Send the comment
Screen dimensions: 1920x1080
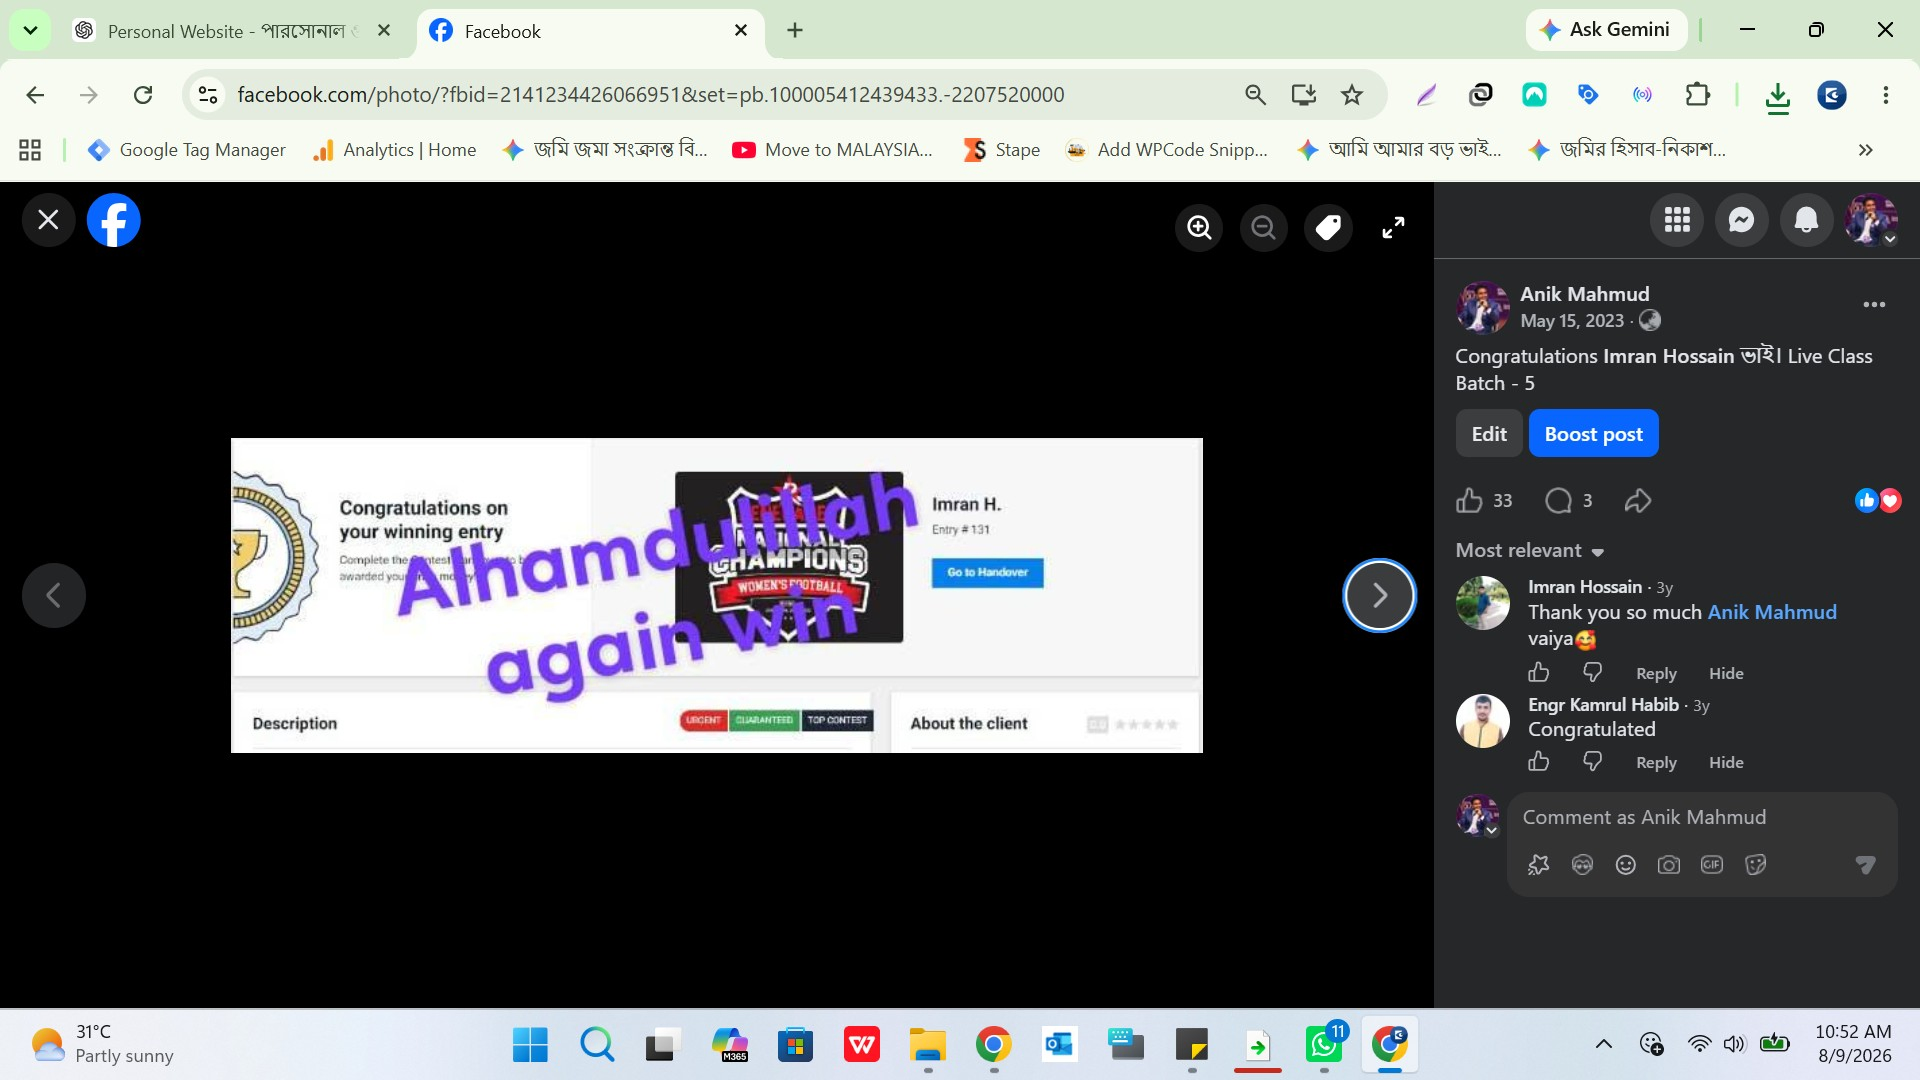tap(1865, 865)
